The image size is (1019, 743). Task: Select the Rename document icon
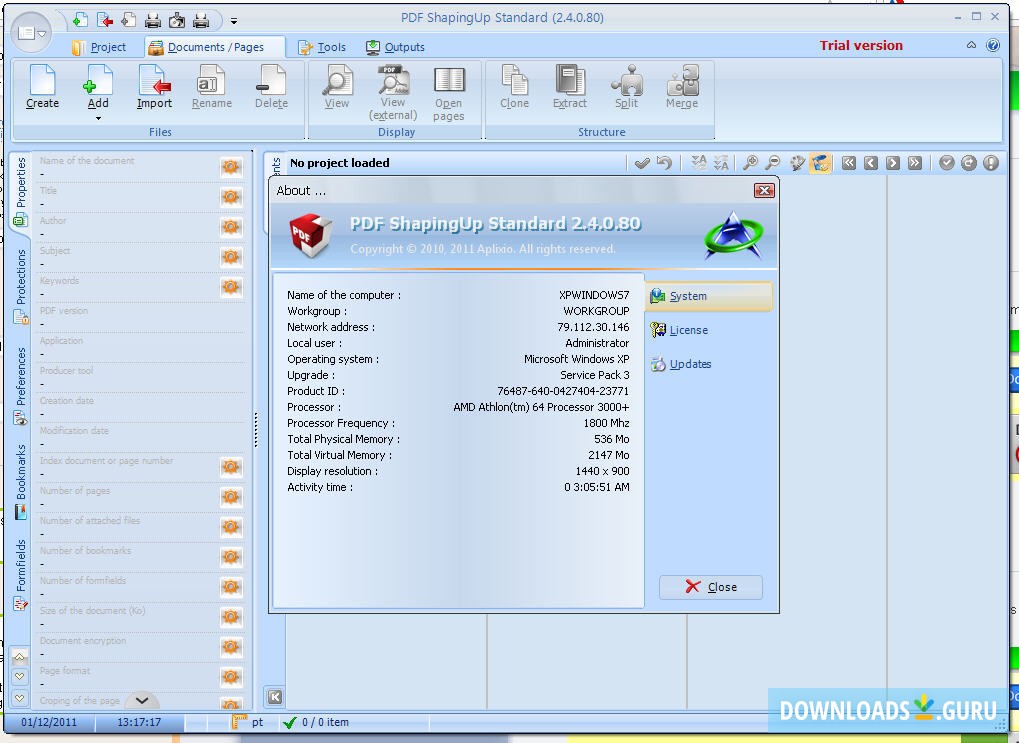point(211,87)
